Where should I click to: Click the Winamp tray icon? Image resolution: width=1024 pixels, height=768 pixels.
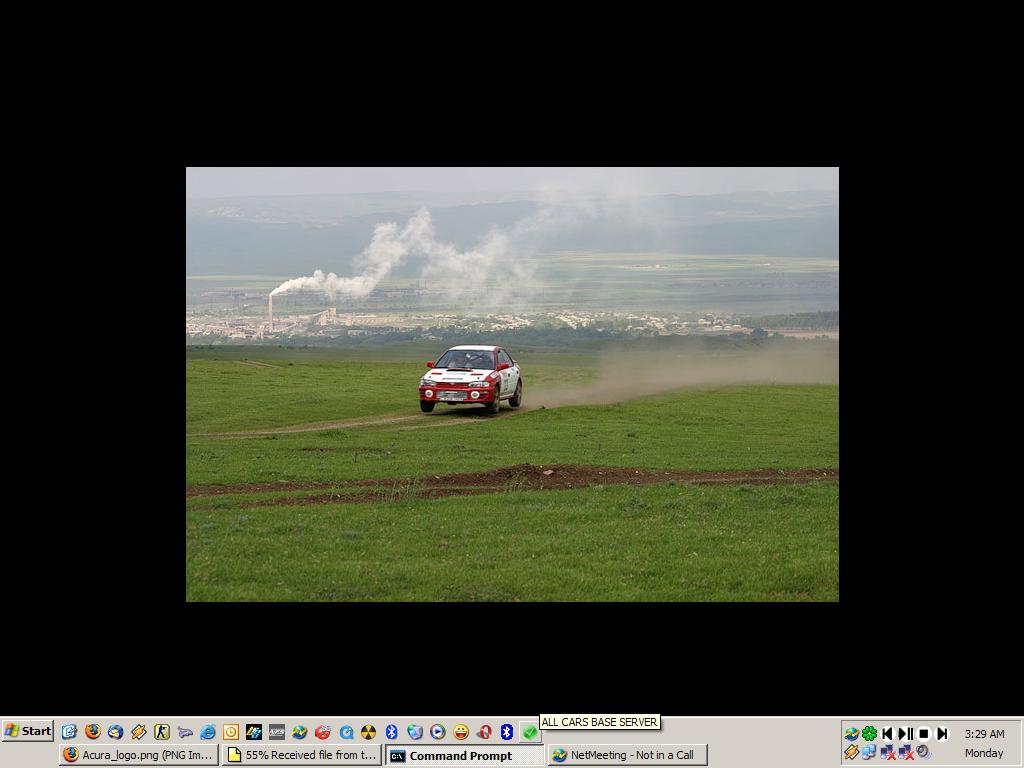851,752
